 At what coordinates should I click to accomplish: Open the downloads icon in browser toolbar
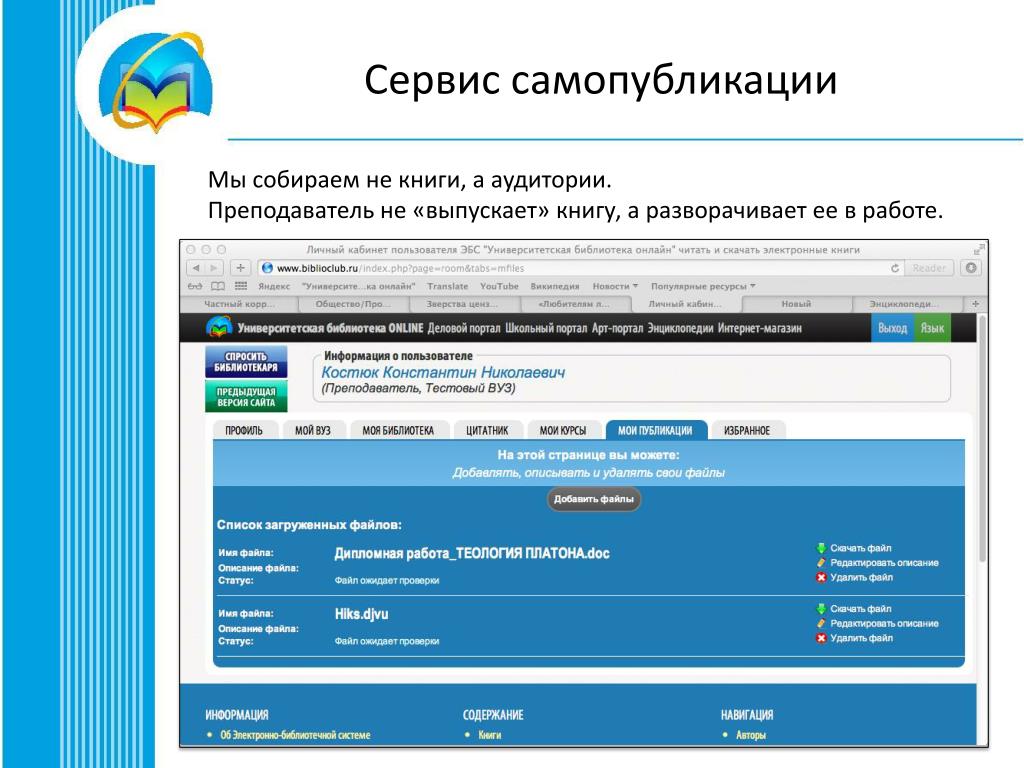point(971,268)
